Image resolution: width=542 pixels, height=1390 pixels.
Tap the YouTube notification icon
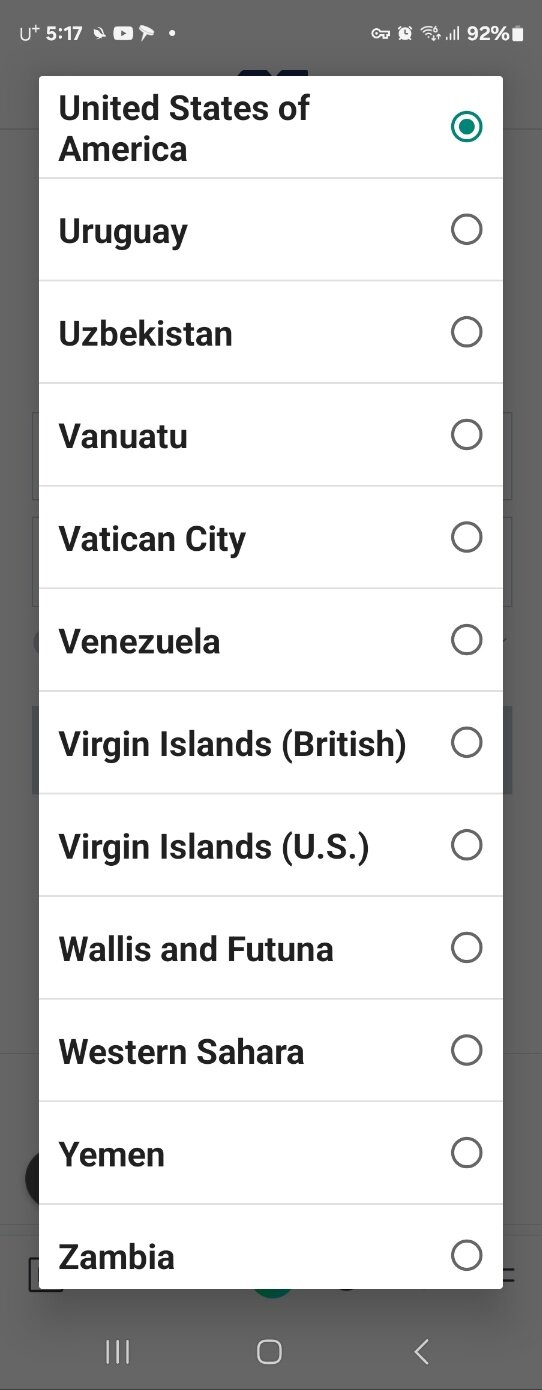click(123, 33)
